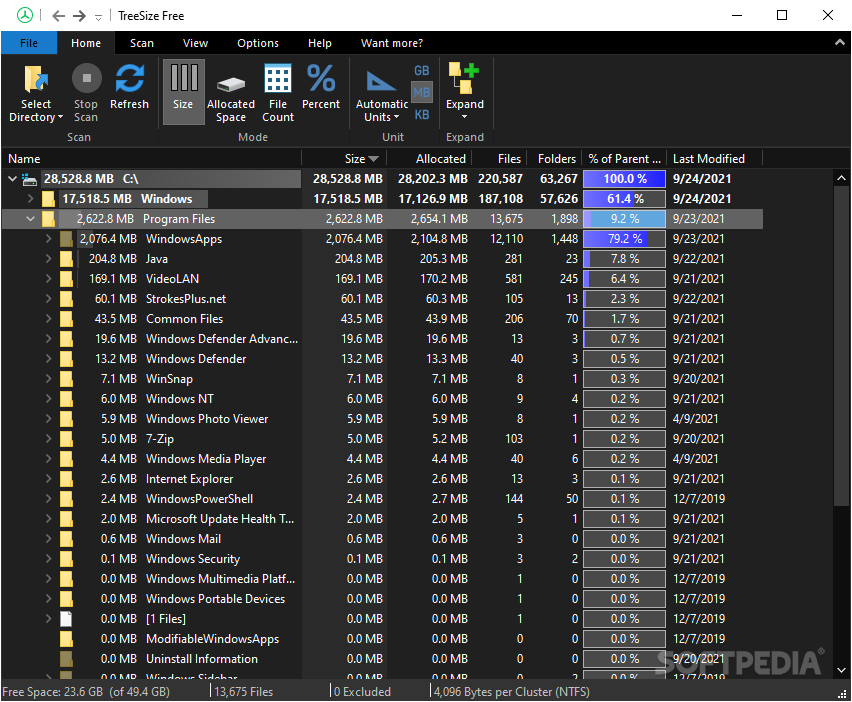The height and width of the screenshot is (702, 852).
Task: Sort by the Size column header
Action: pyautogui.click(x=344, y=159)
